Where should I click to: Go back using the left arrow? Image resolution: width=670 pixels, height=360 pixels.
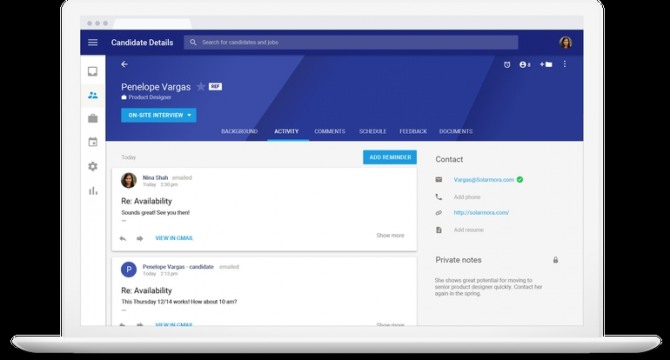(124, 64)
